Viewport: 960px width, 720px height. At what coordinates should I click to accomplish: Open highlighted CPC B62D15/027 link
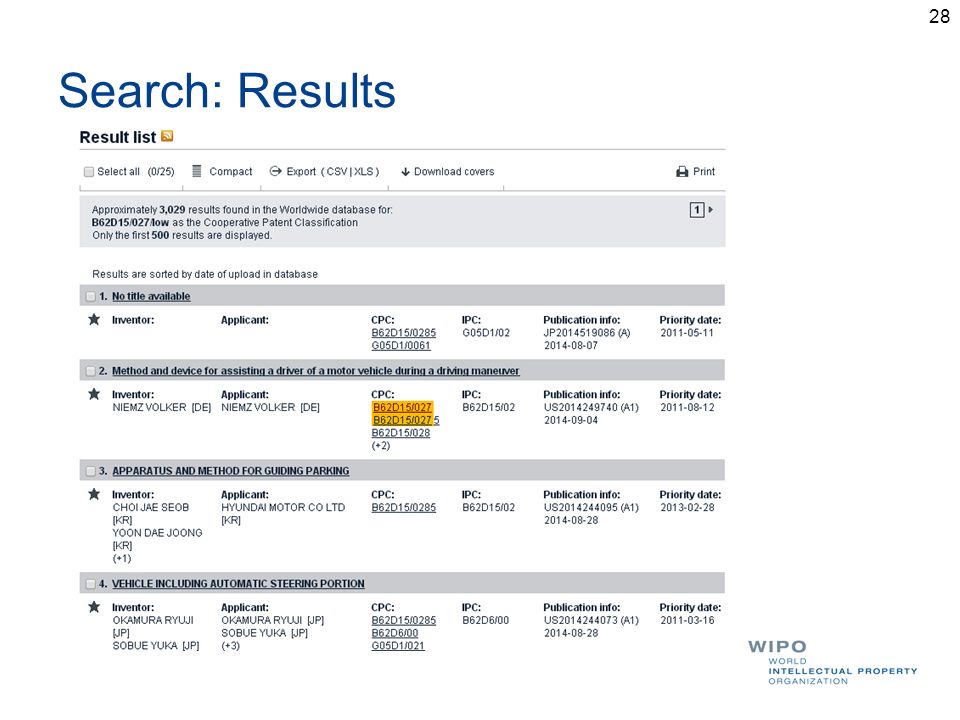(402, 407)
